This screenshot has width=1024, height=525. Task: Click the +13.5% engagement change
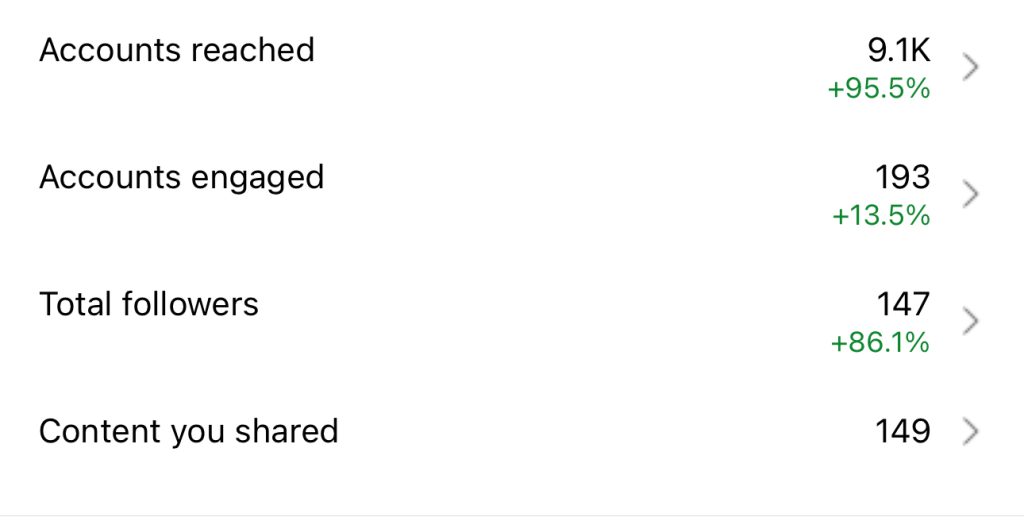[881, 216]
